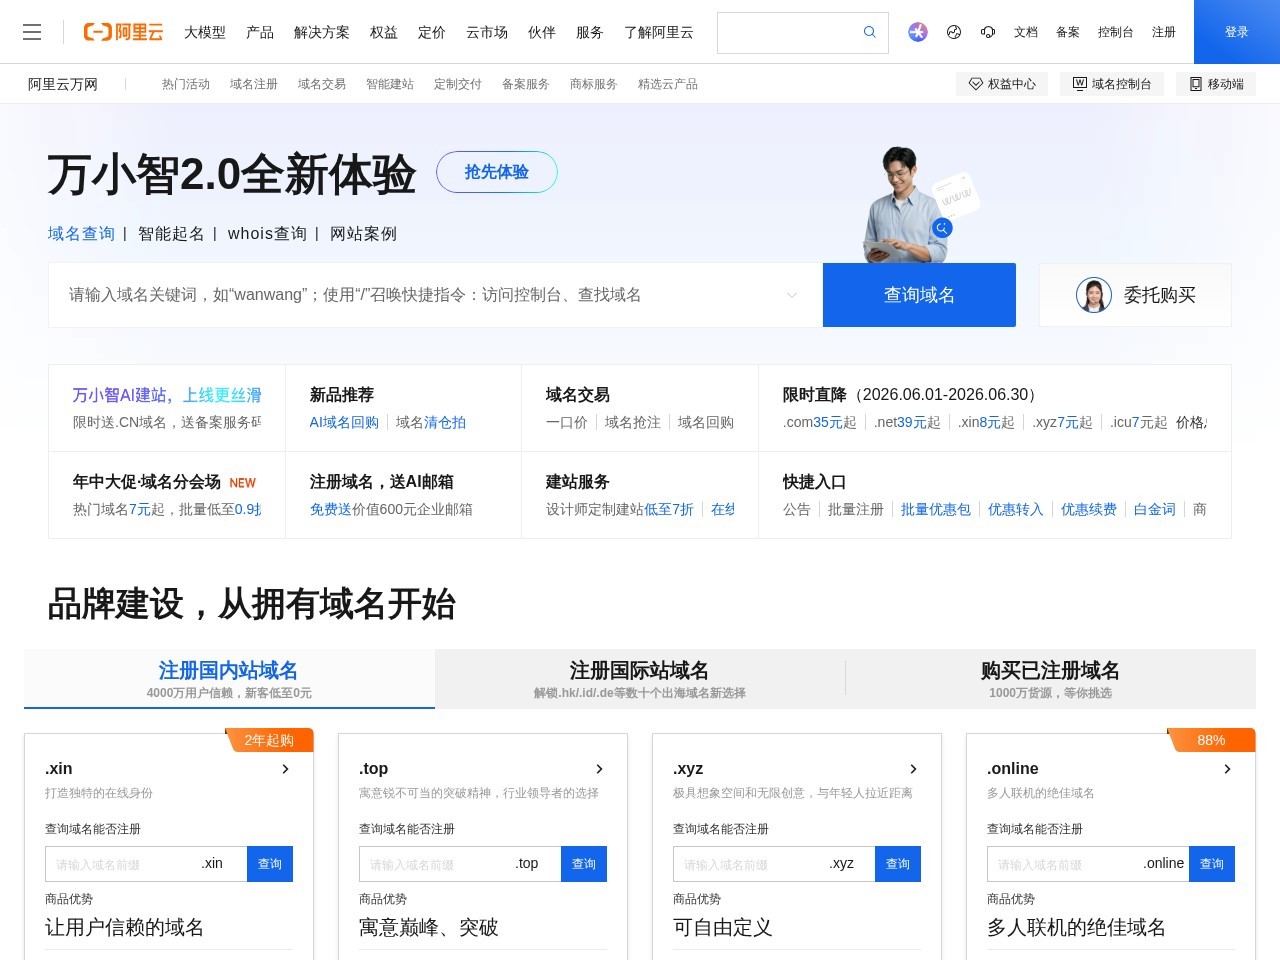Screen dimensions: 1280x960
Task: Select the whois查询 option
Action: (x=267, y=234)
